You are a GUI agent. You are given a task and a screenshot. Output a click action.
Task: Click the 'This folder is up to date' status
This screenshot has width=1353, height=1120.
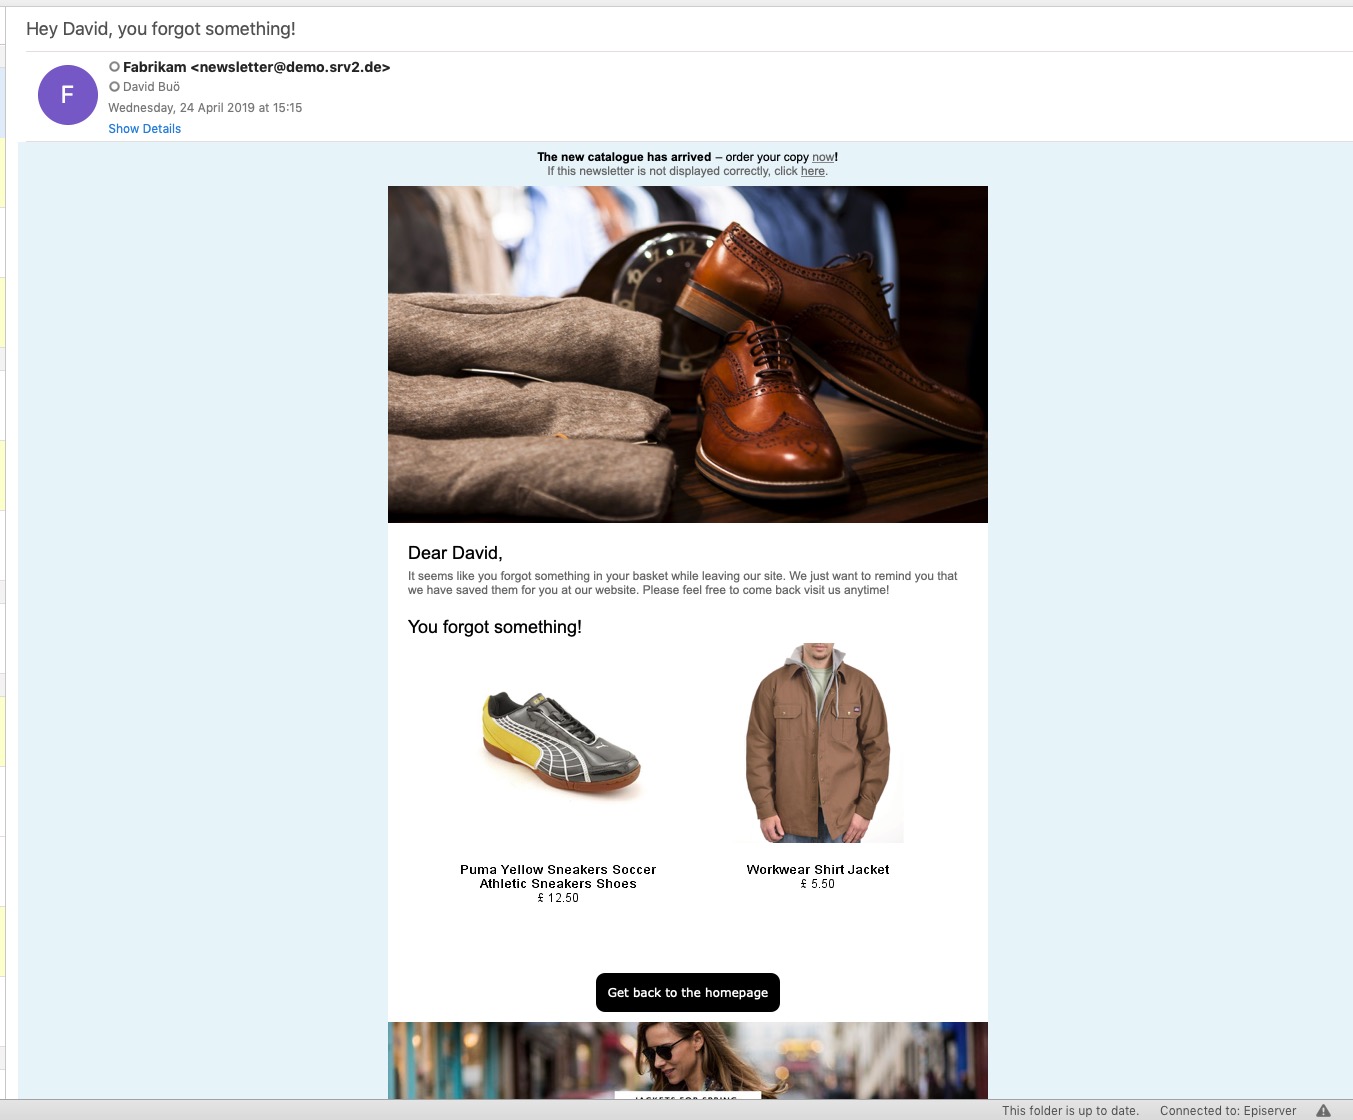(x=1070, y=1110)
